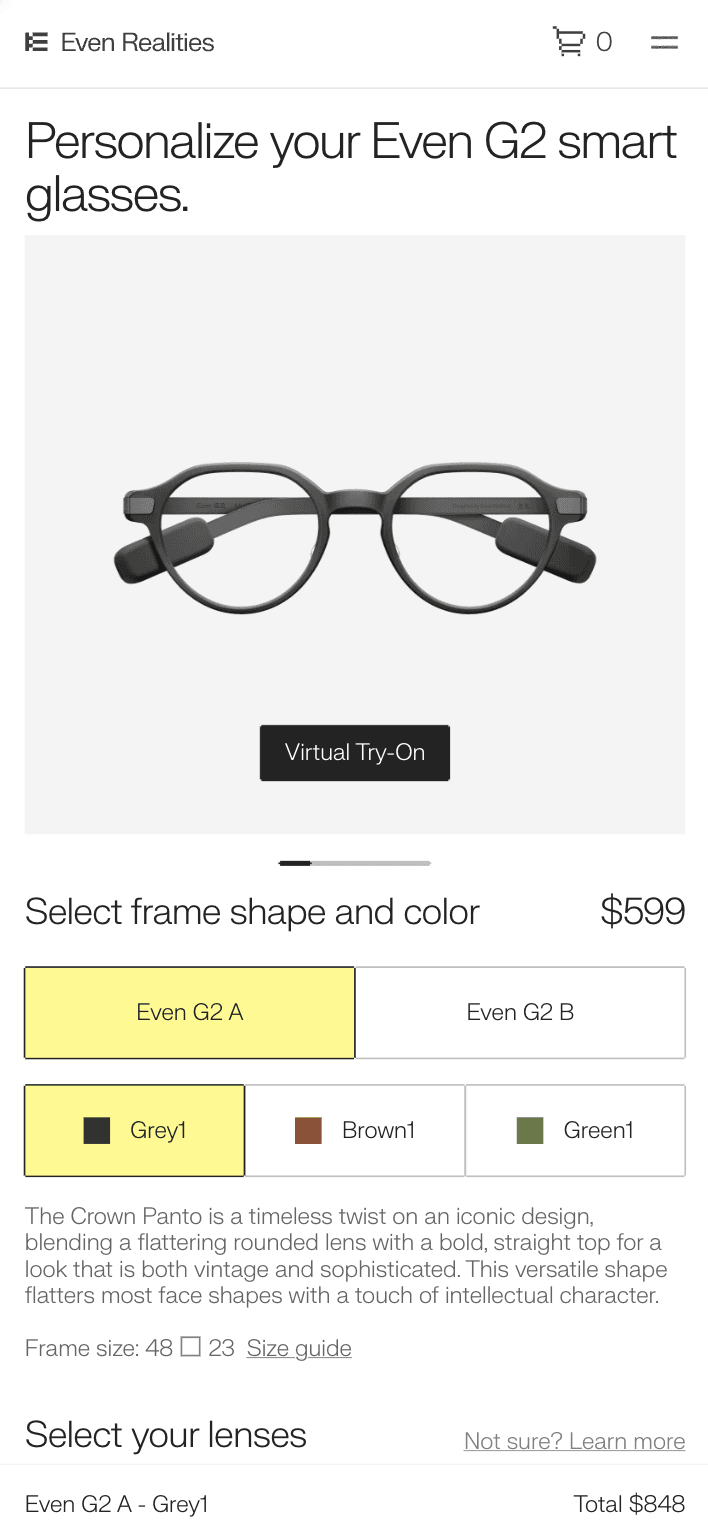Click the Even Realities brand name
The image size is (708, 1540).
137,42
